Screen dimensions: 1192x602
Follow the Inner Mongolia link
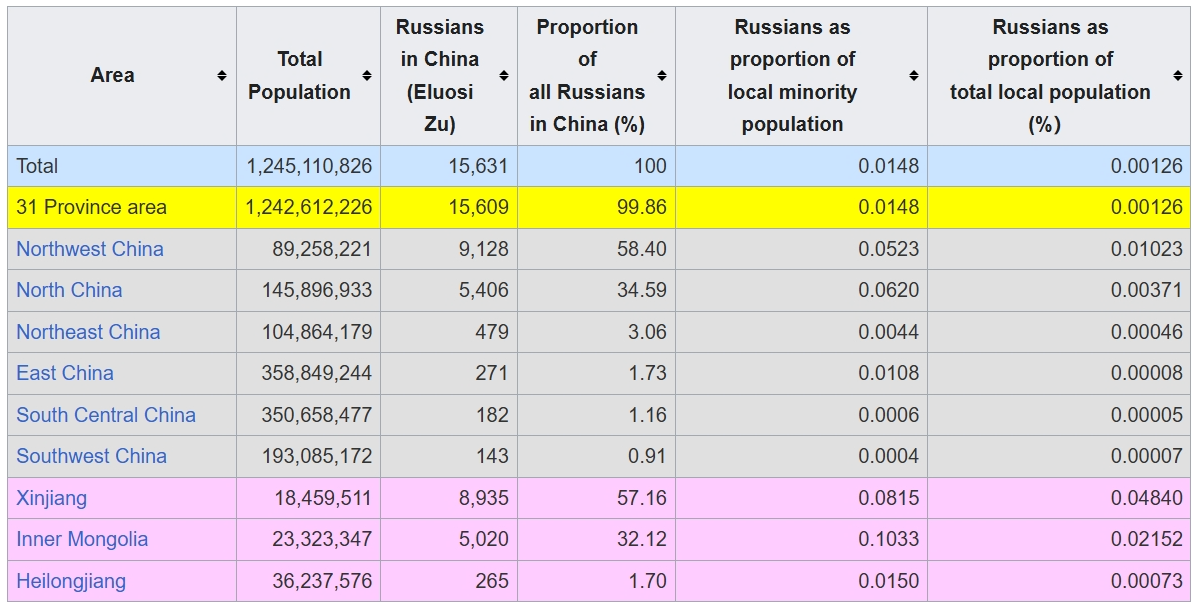[x=82, y=539]
